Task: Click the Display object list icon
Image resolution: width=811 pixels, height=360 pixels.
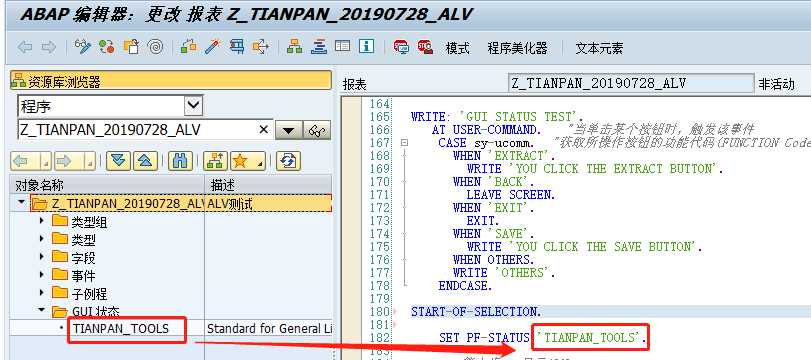Action: [x=295, y=47]
